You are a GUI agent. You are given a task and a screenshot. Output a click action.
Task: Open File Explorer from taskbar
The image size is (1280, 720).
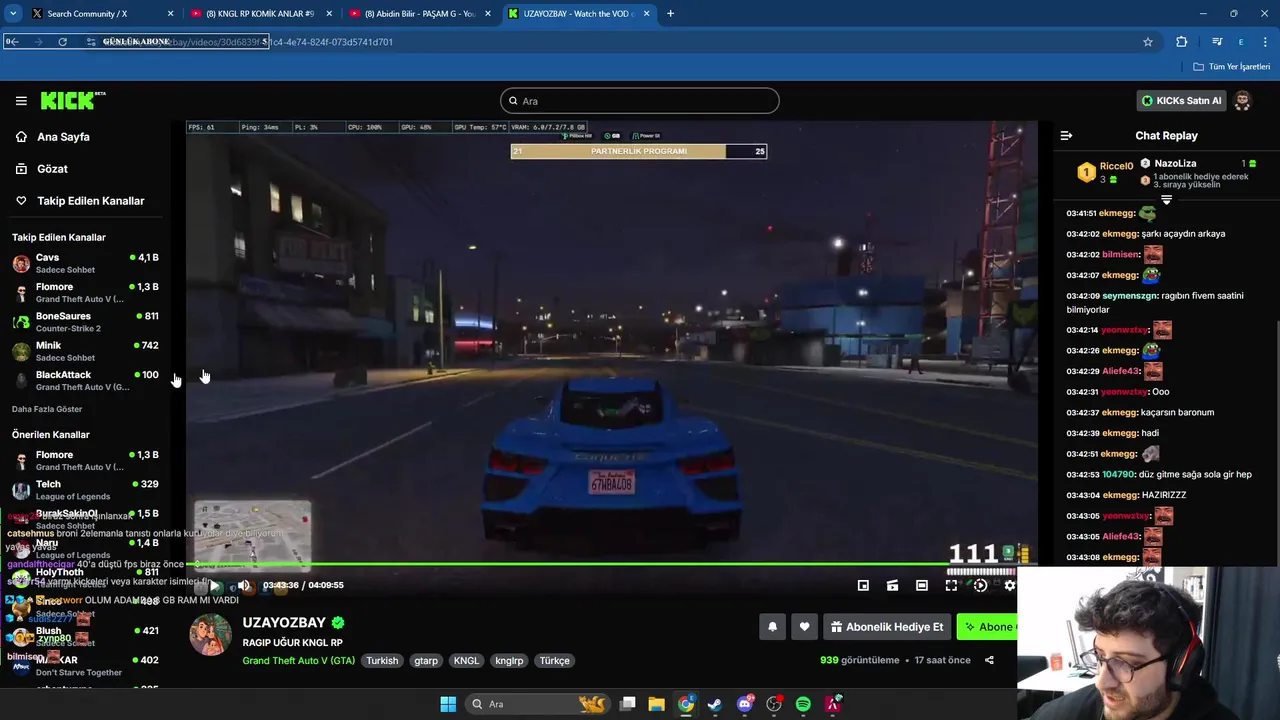(657, 704)
